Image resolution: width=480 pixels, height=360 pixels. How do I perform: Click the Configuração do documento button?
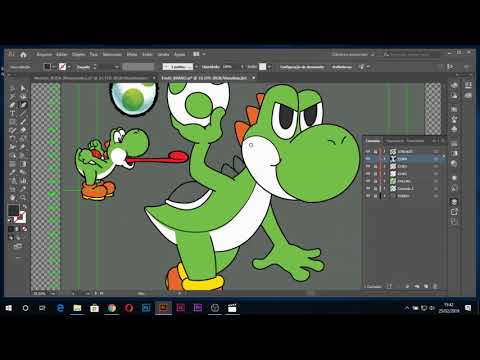302,67
